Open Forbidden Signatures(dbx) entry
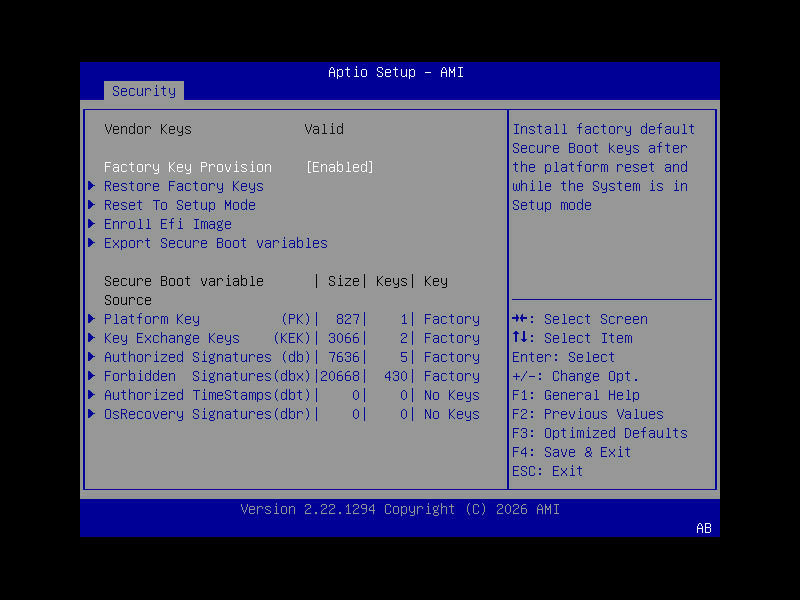 (x=292, y=376)
